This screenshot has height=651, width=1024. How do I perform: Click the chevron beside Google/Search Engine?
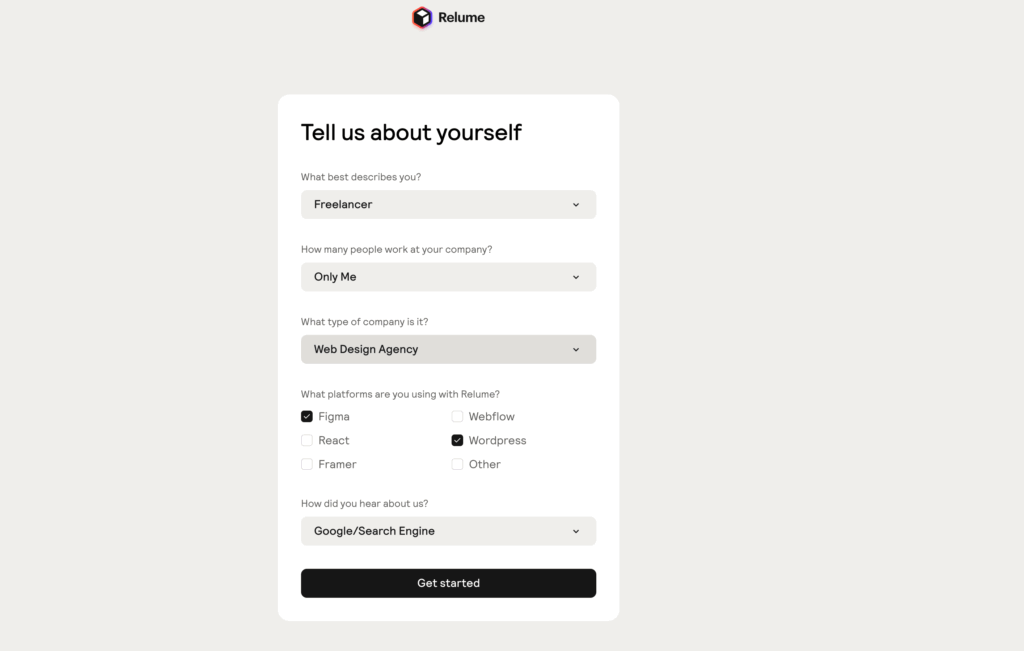click(x=576, y=531)
